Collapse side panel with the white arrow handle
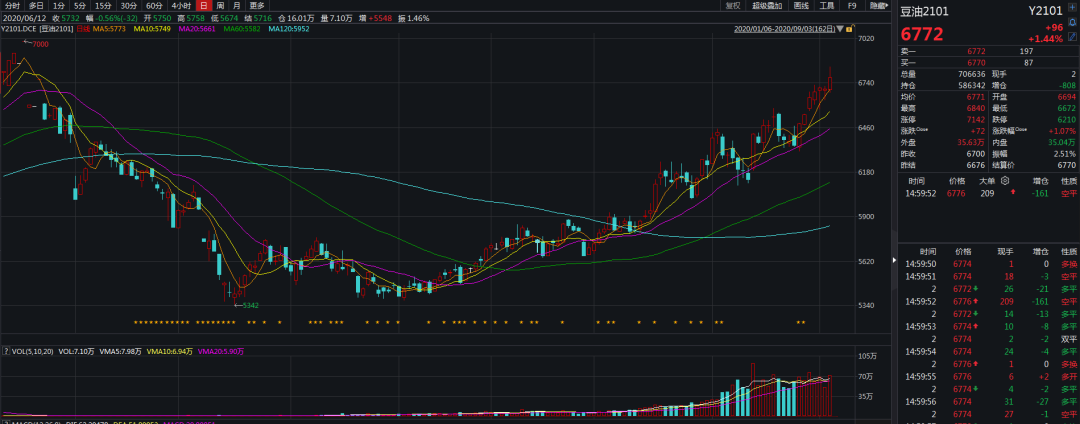The width and height of the screenshot is (1080, 424). coord(894,262)
